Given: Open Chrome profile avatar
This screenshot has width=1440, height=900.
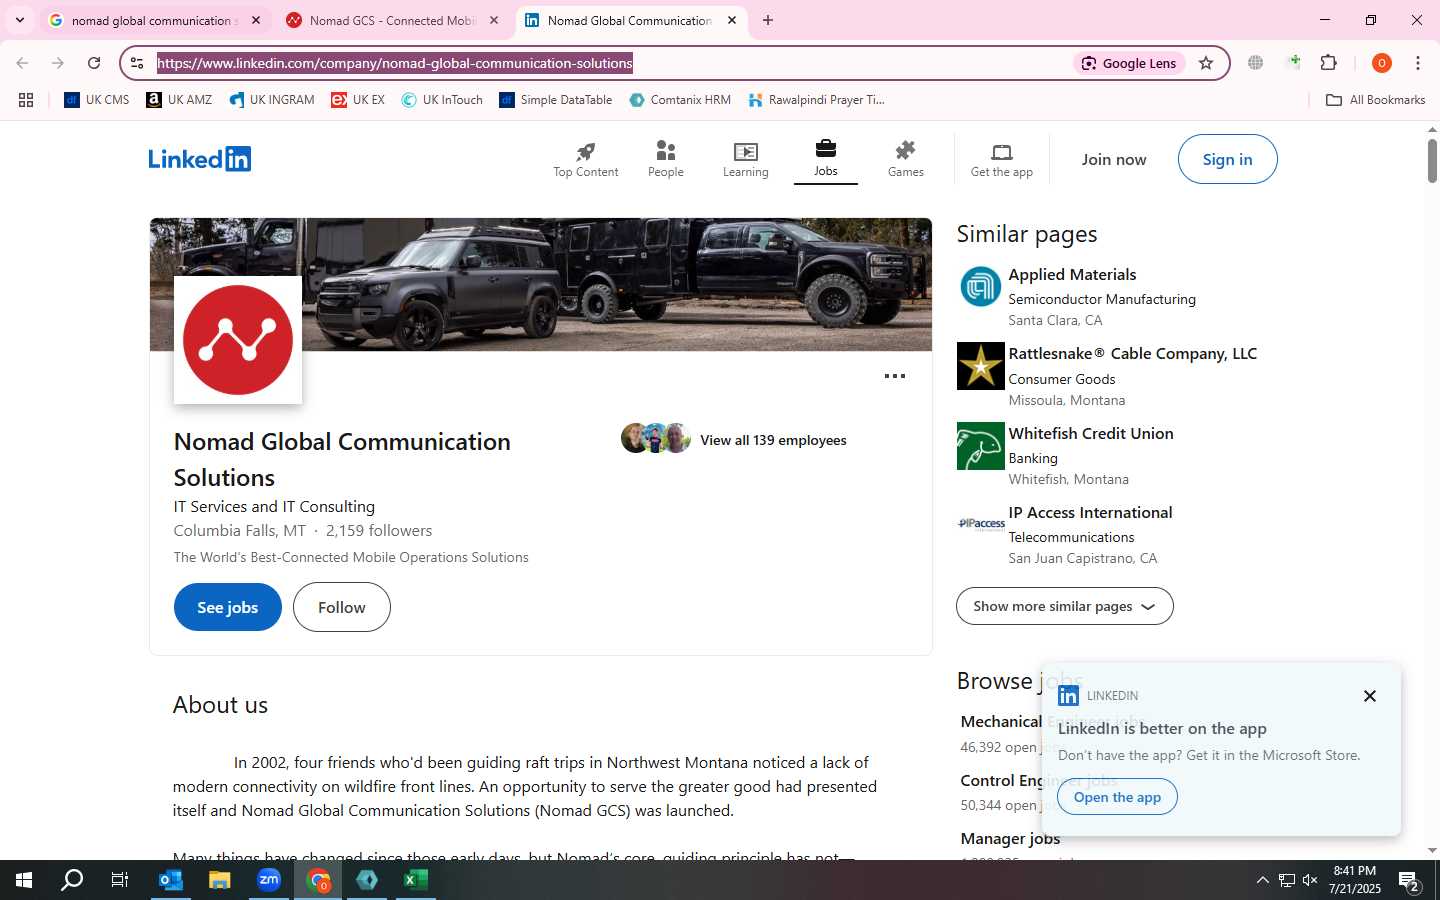Looking at the screenshot, I should point(1382,63).
